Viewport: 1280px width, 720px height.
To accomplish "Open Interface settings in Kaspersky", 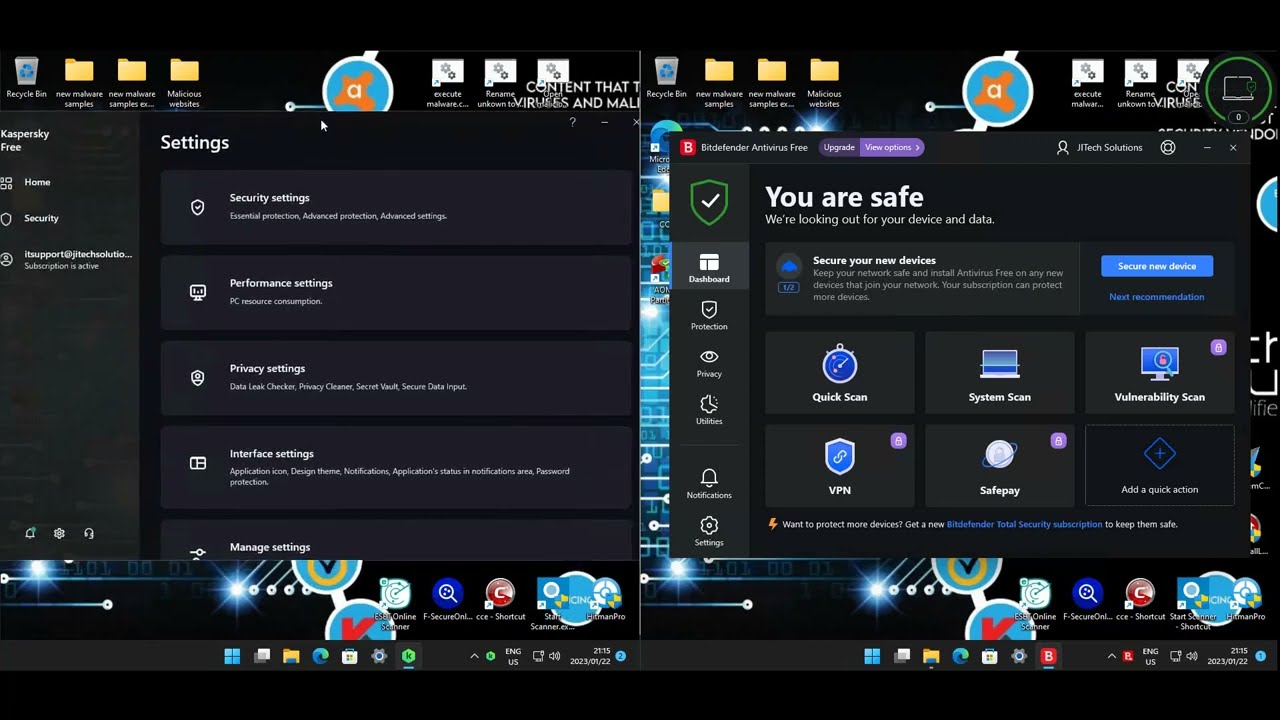I will [x=396, y=467].
